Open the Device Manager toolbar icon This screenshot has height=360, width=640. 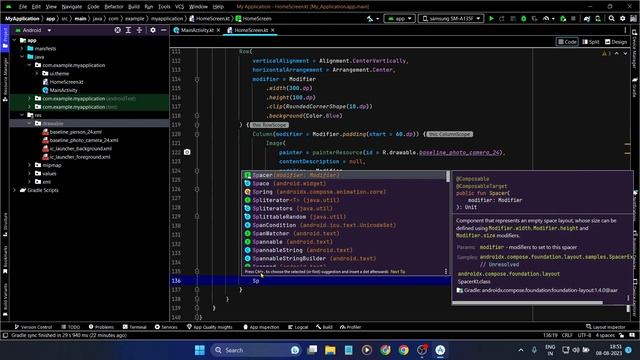[x=598, y=18]
